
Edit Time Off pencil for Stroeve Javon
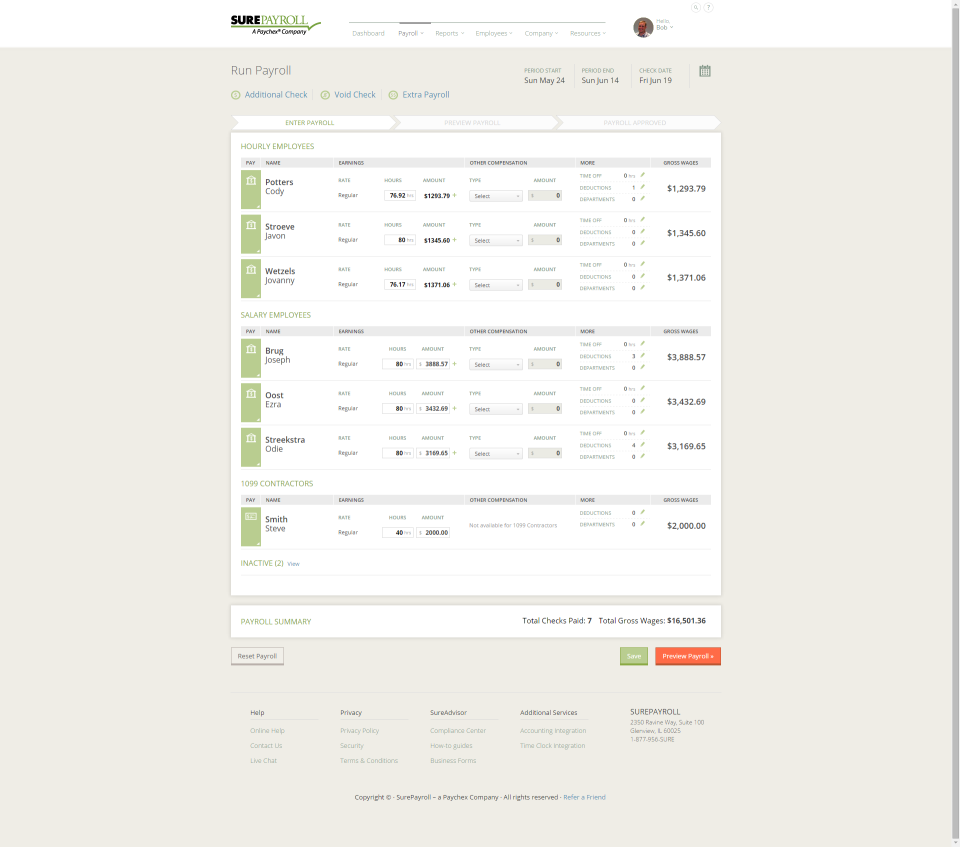point(642,219)
